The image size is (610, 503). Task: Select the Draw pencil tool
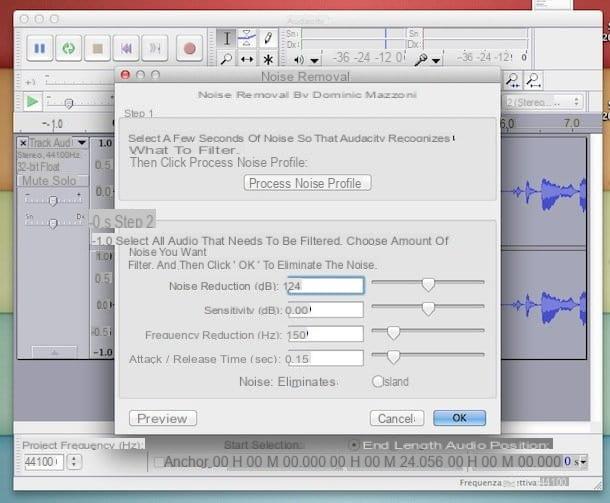pos(268,39)
